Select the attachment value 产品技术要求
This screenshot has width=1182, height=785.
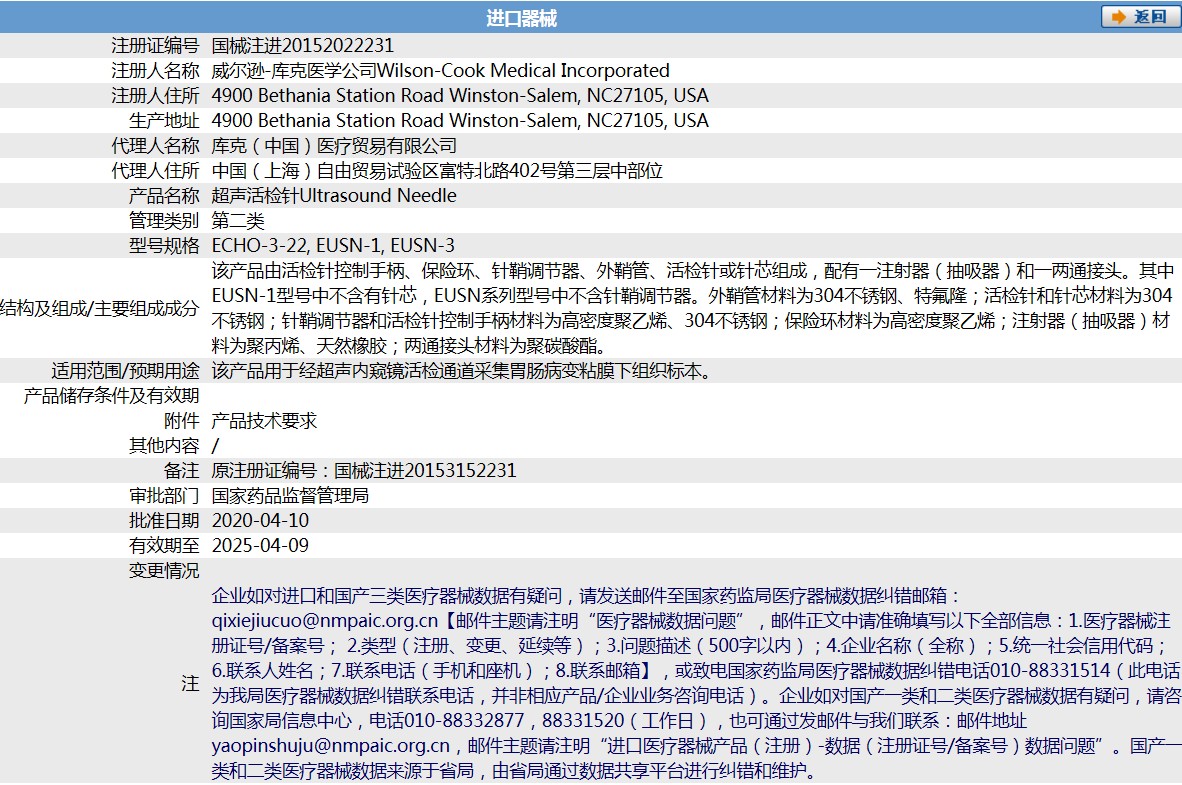click(x=265, y=421)
